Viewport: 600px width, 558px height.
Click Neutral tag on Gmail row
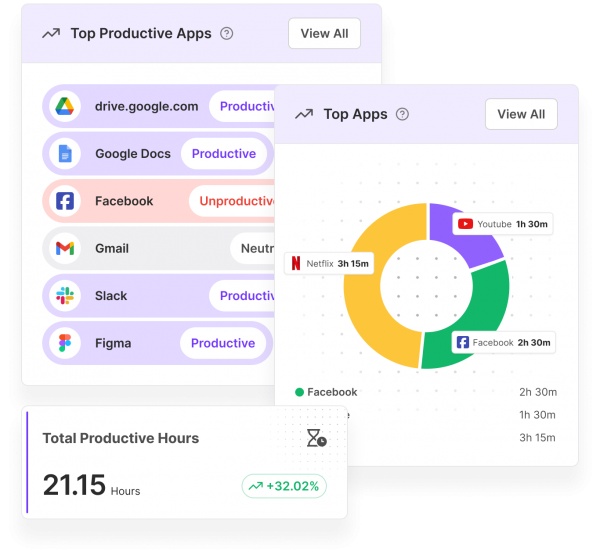tap(253, 248)
